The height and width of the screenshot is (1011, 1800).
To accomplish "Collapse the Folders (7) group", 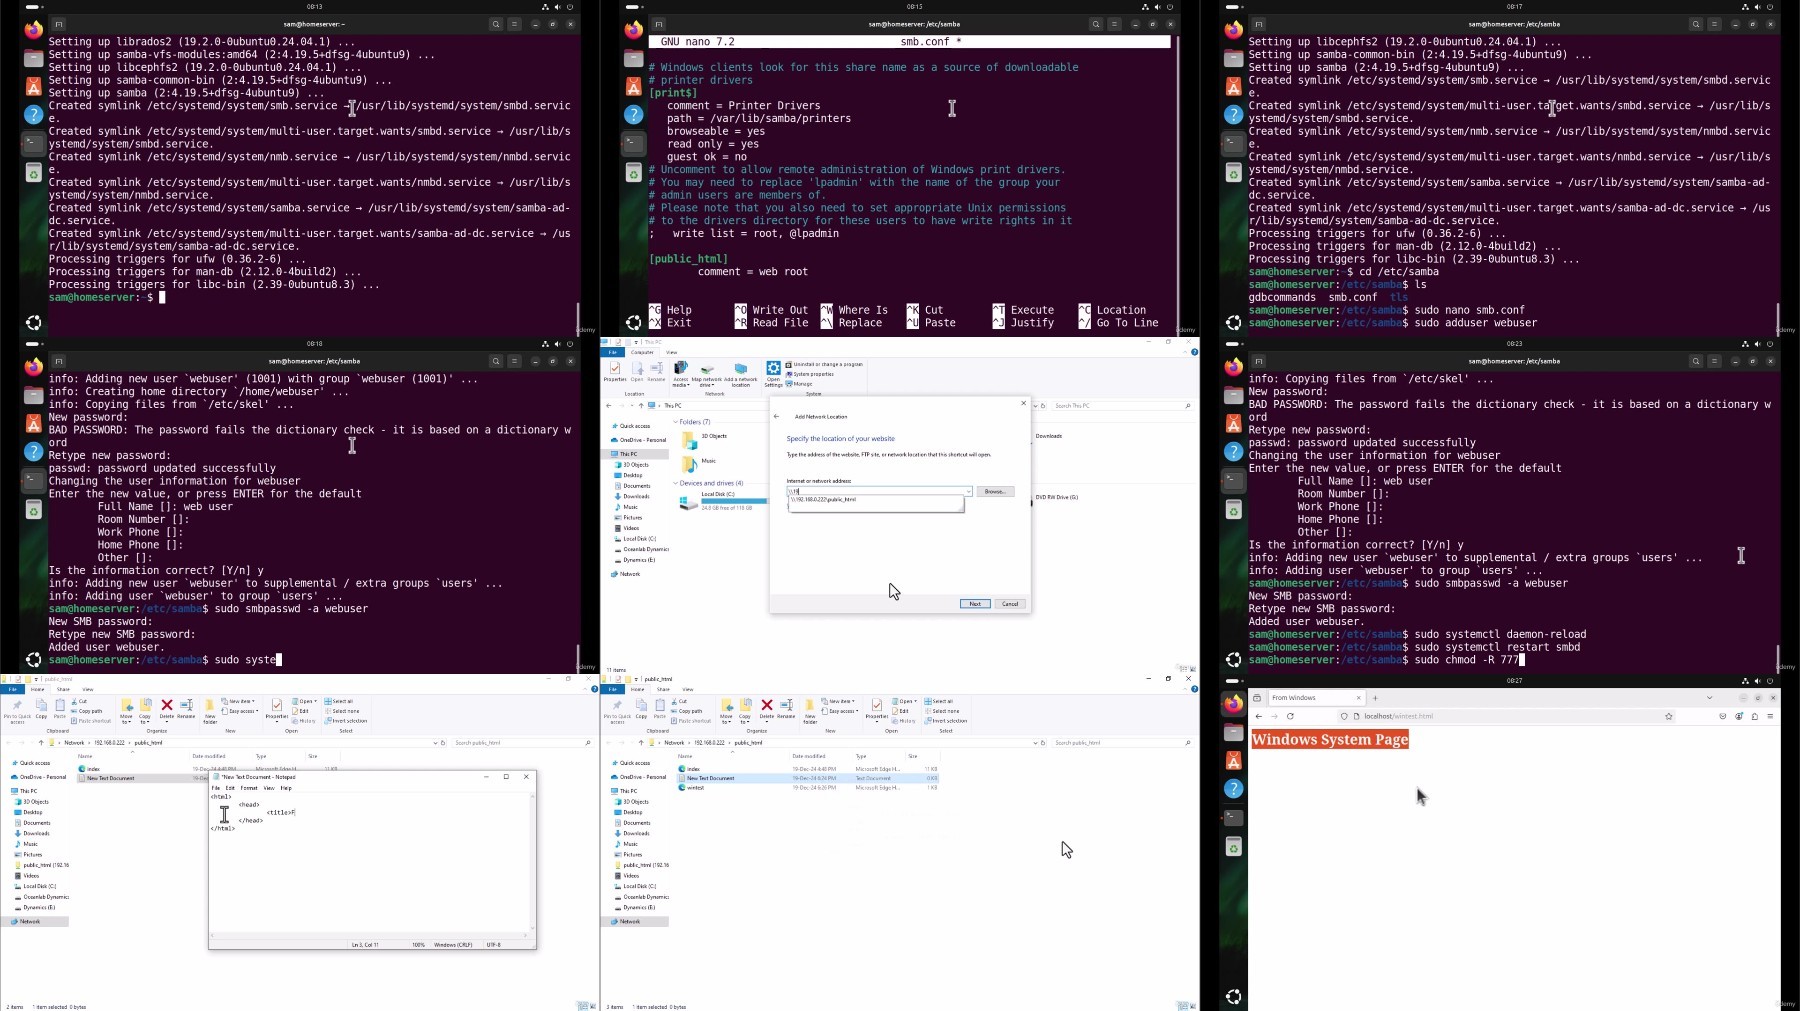I will (x=675, y=422).
